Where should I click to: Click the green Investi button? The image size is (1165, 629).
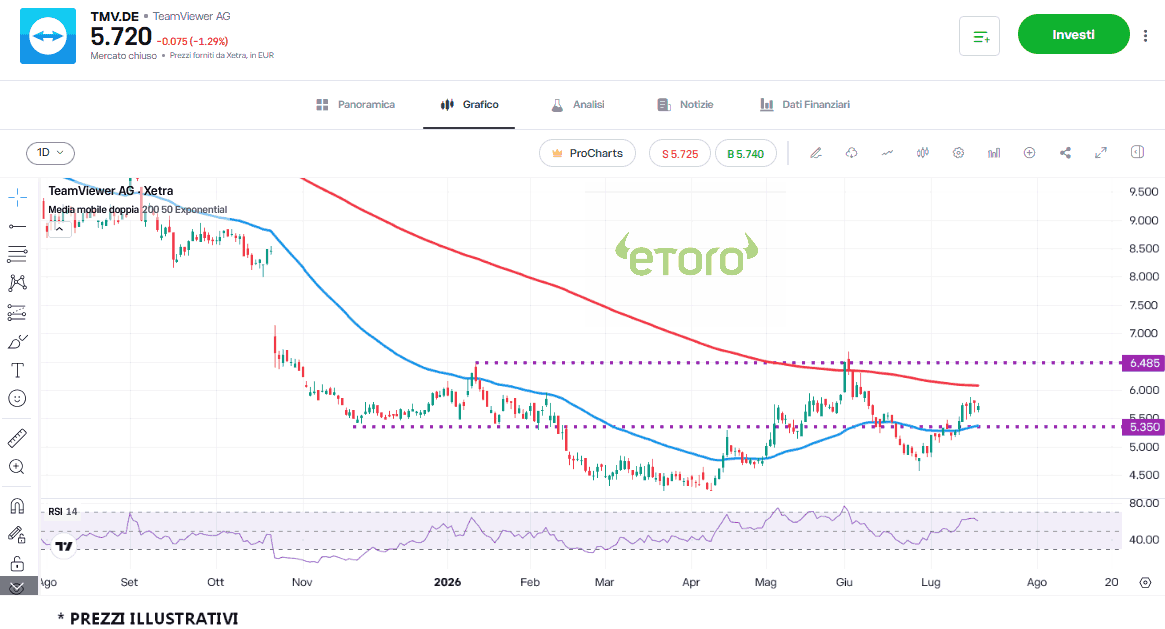pos(1074,34)
